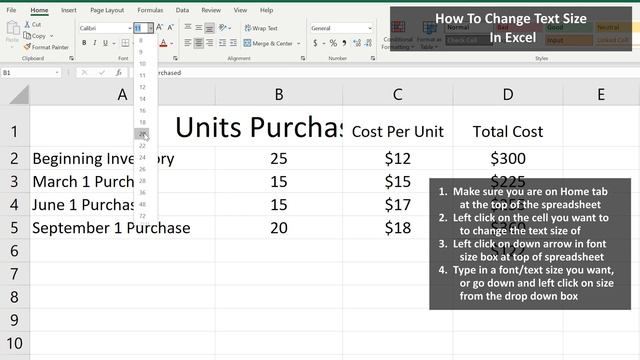Click the Paste clipboard icon

13,28
